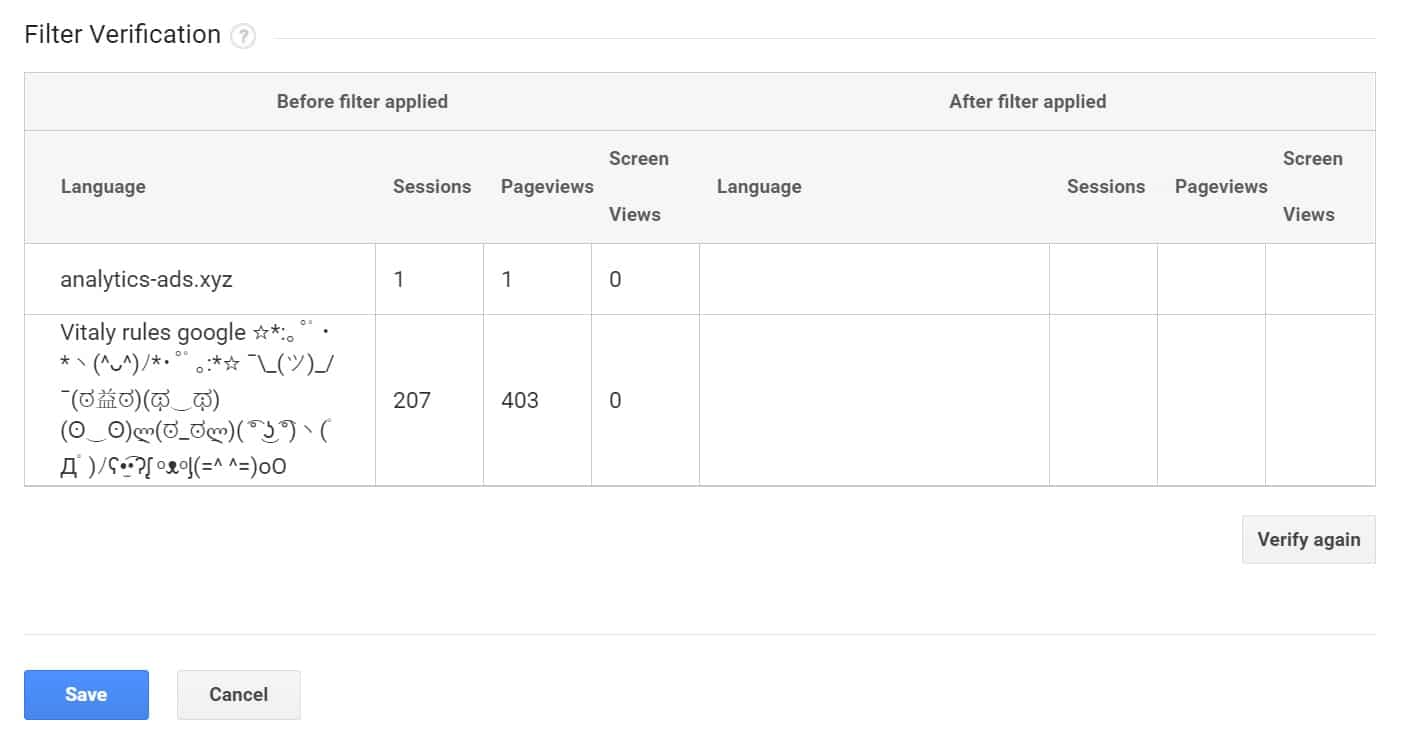Click the Language column header on left table
1420x741 pixels.
click(x=103, y=186)
